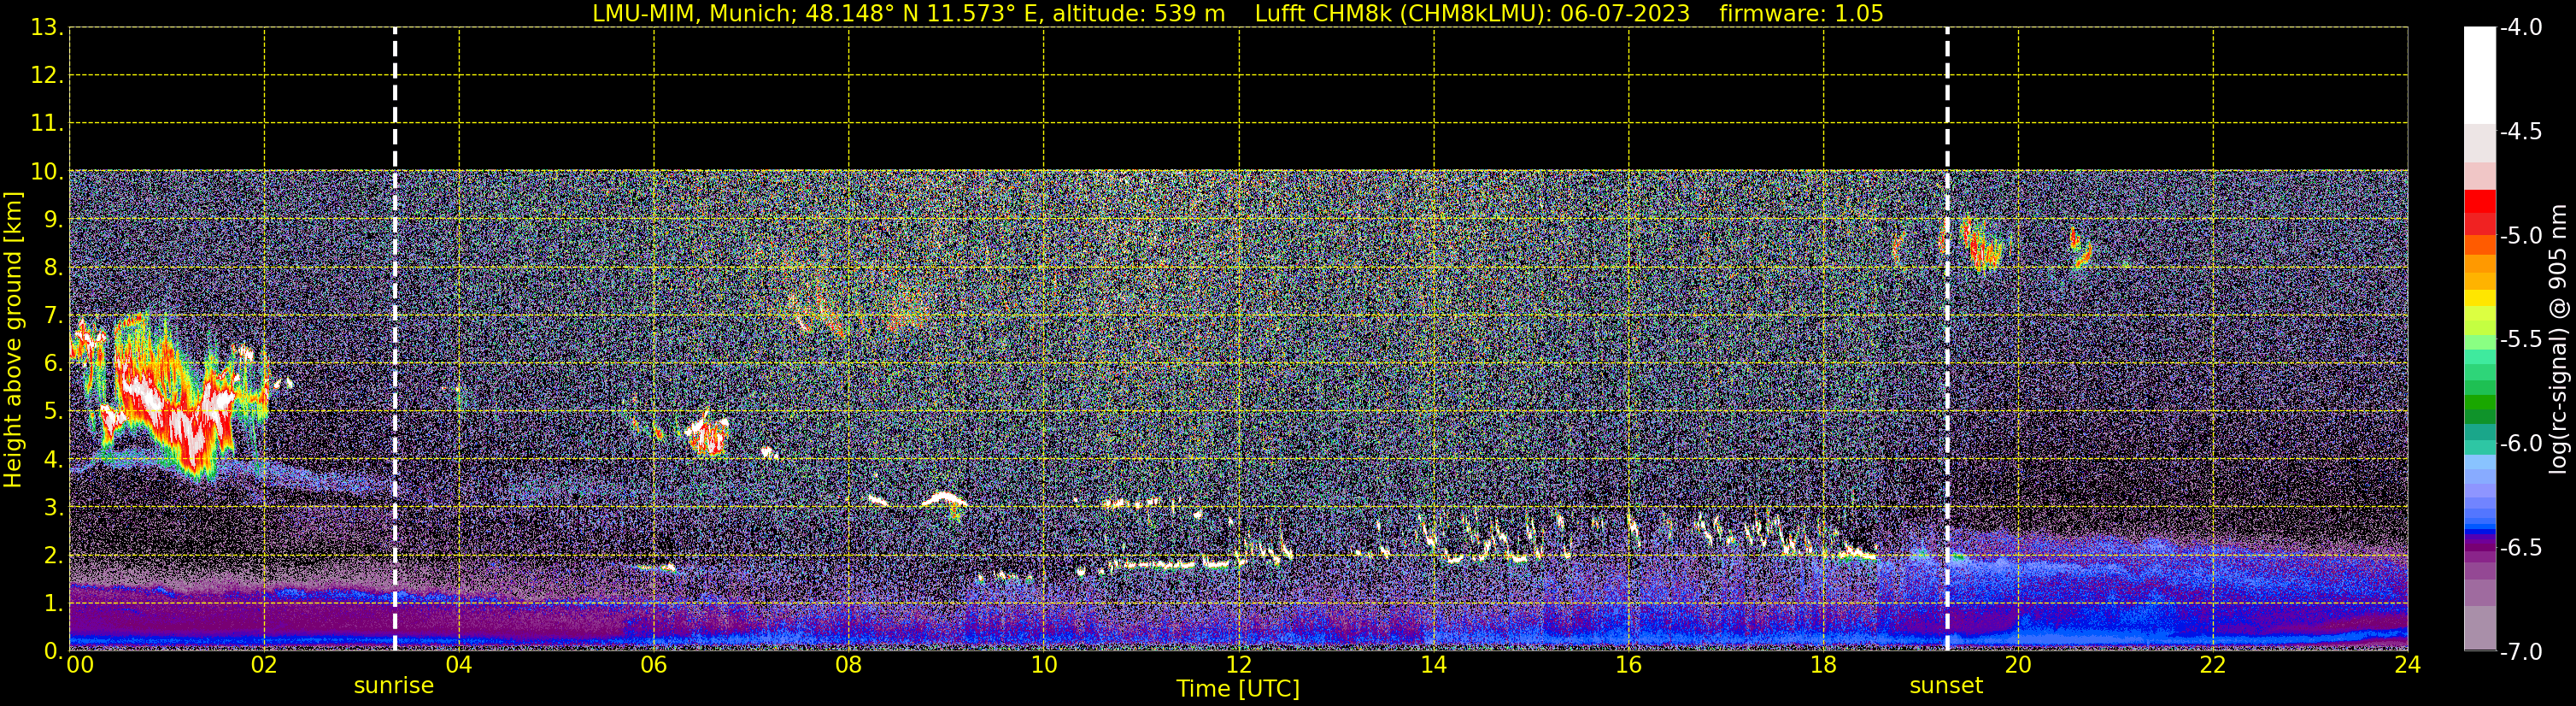The width and height of the screenshot is (2576, 706).
Task: Click the '-5.0' colorbar label
Action: (2521, 236)
